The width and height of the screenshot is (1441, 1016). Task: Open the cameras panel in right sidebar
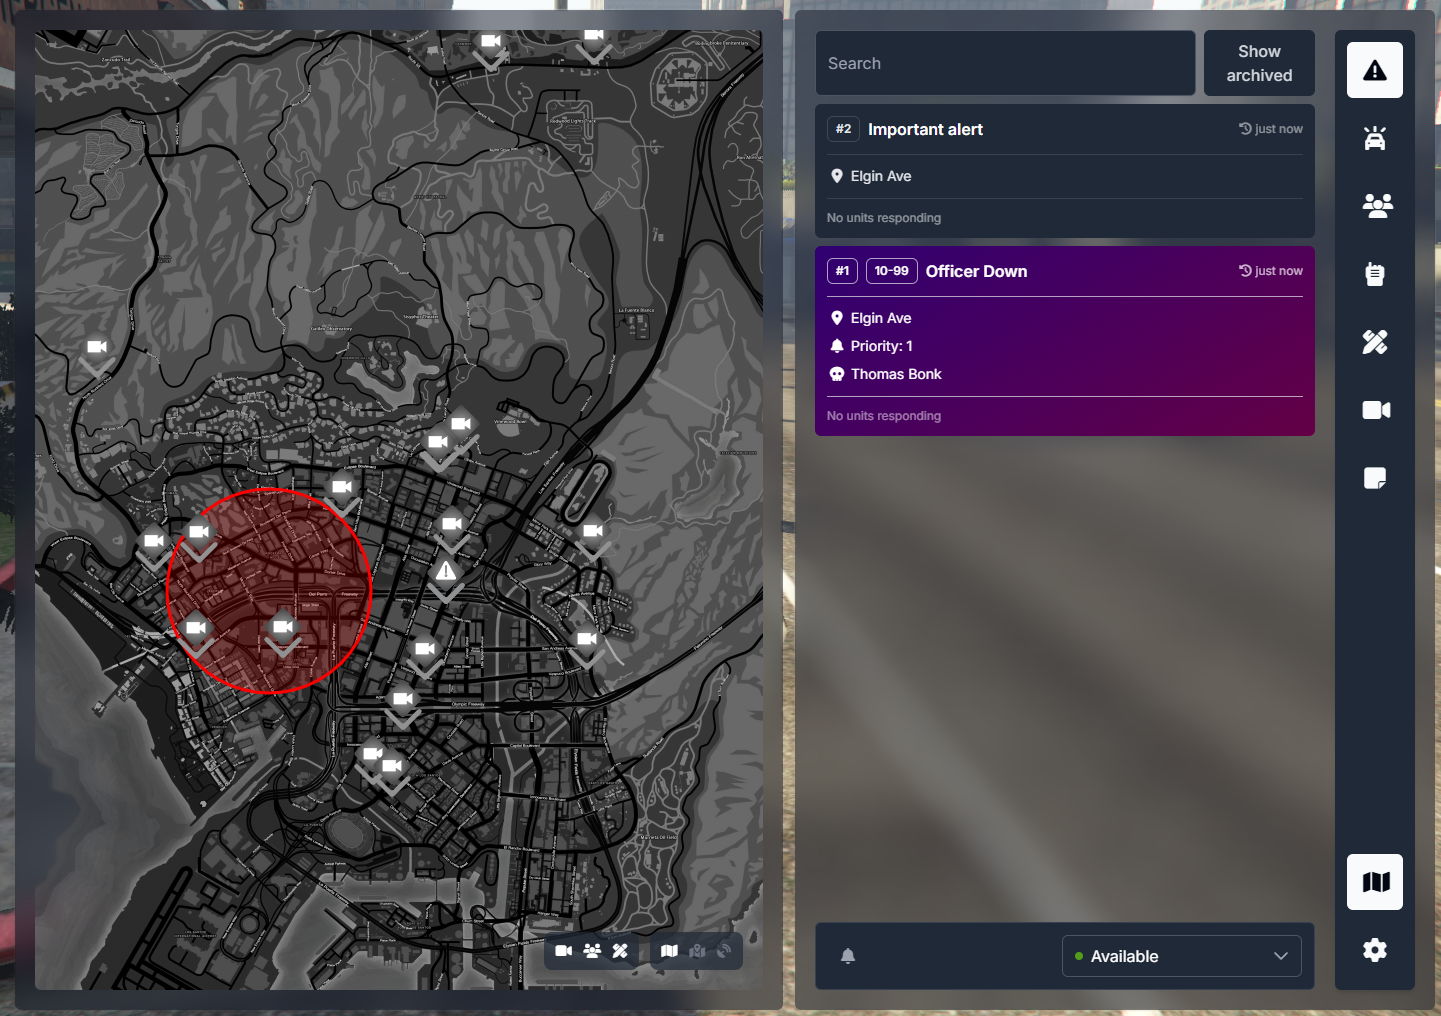coord(1375,410)
